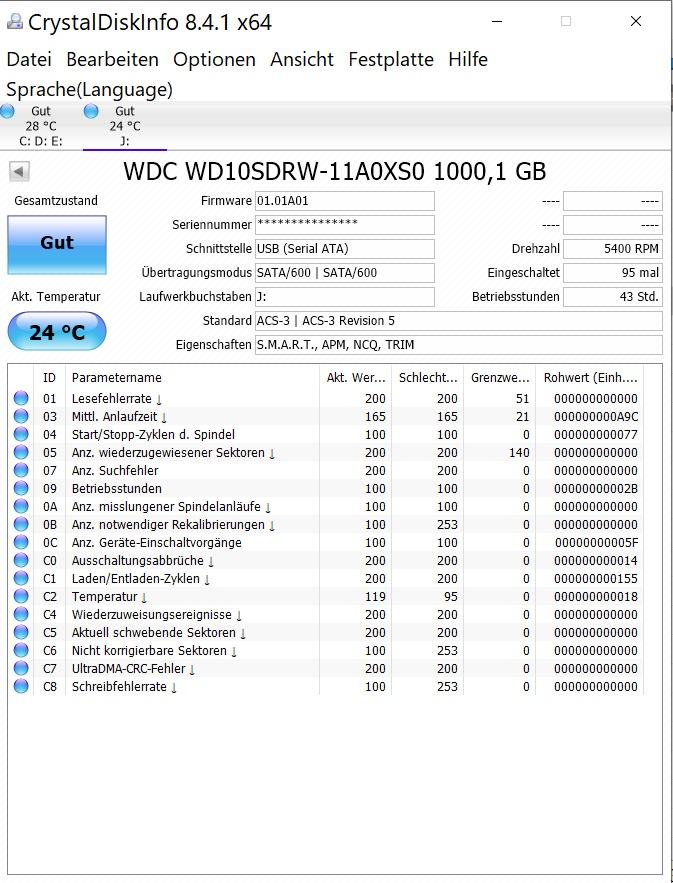
Task: Click the Gut health status button
Action: point(57,244)
